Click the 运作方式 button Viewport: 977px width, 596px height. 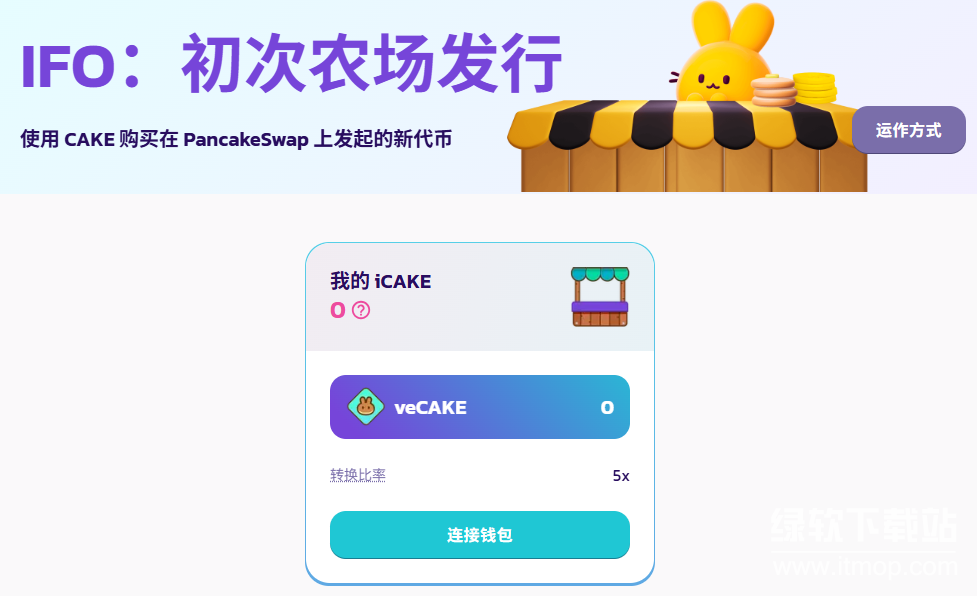click(x=908, y=130)
